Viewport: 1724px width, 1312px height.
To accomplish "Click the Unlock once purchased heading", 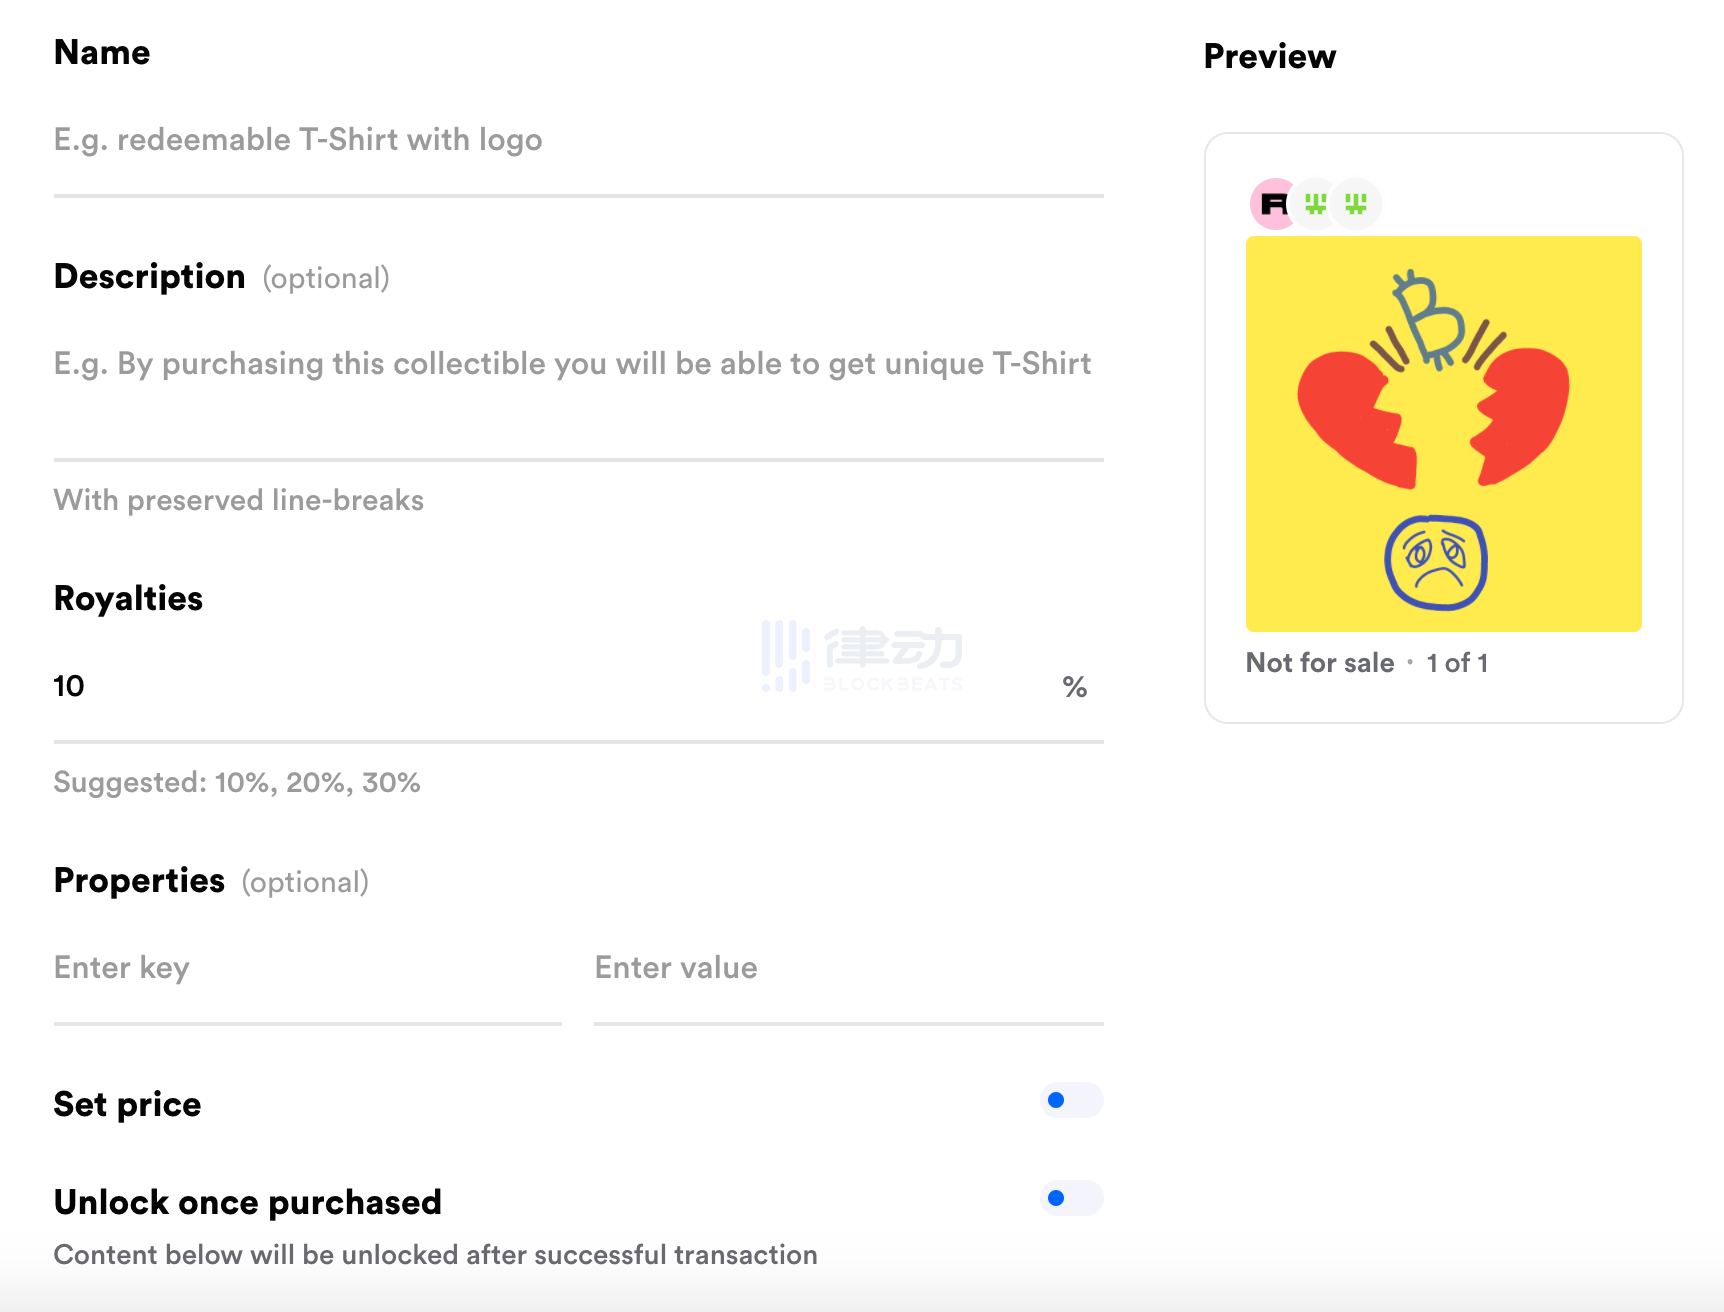I will point(247,1202).
